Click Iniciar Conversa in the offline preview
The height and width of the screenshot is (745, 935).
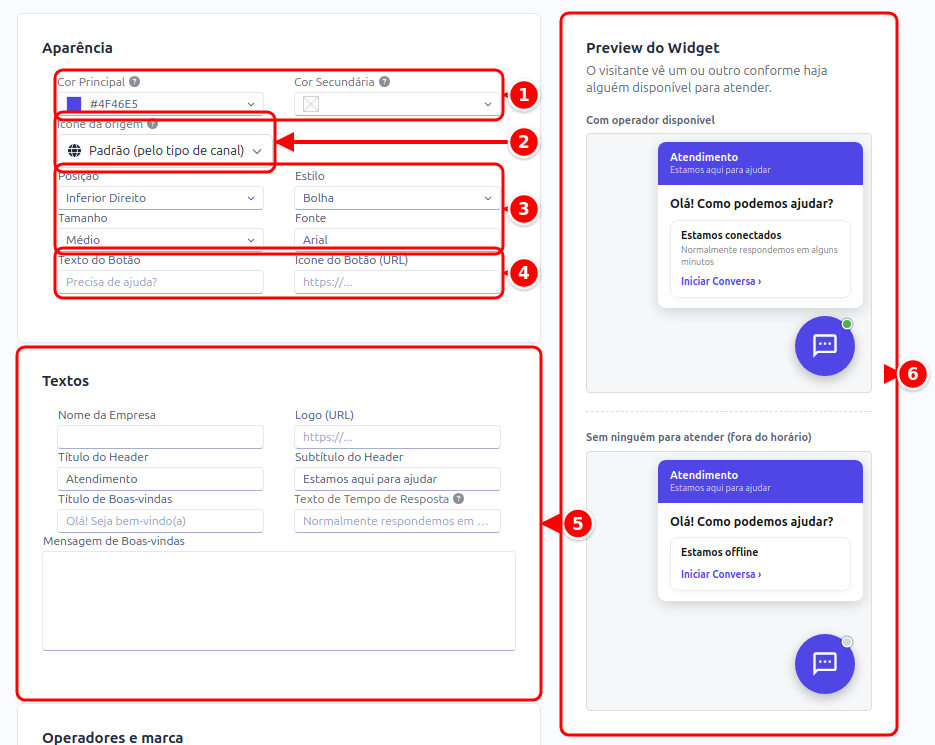[721, 574]
